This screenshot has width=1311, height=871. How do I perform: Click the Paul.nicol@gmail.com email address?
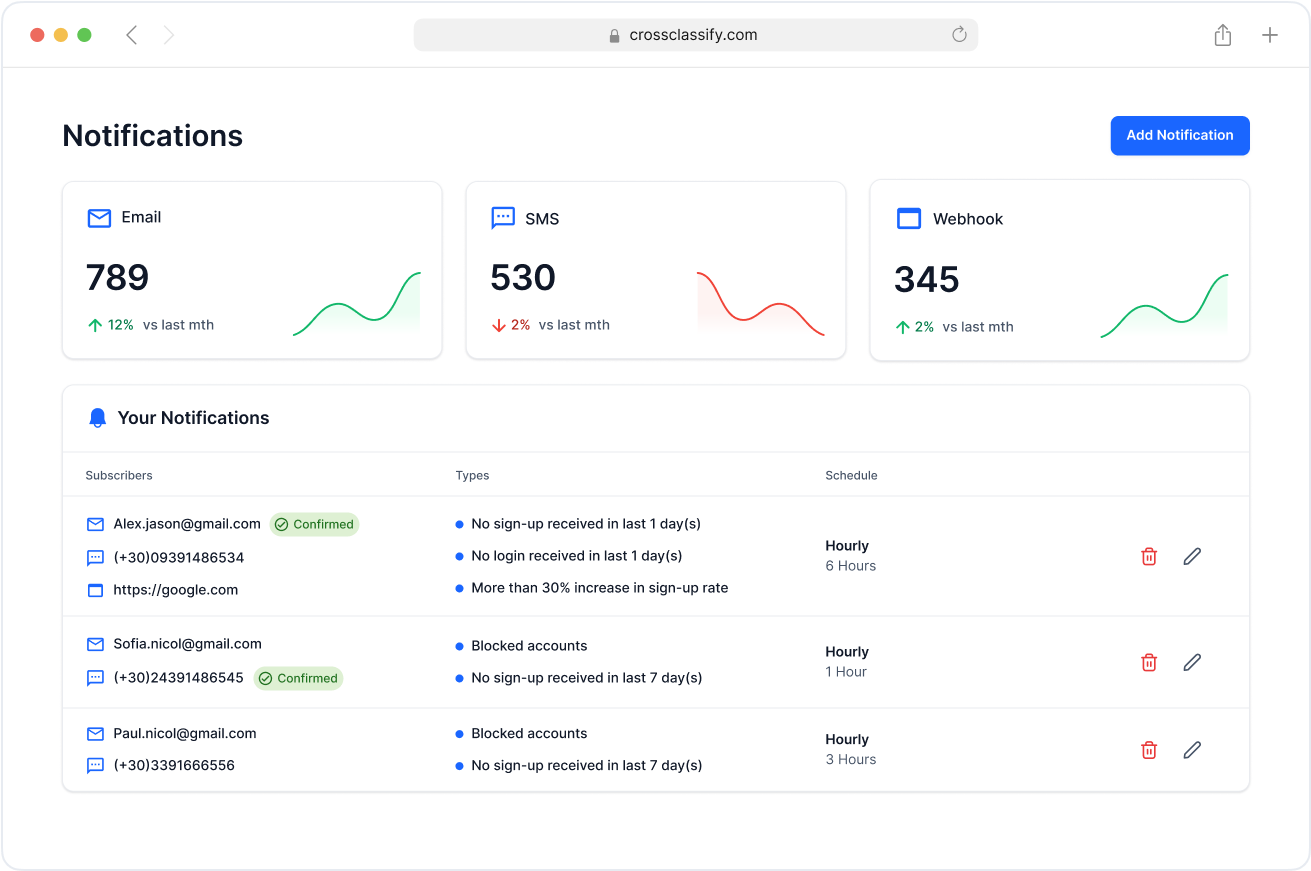(185, 734)
